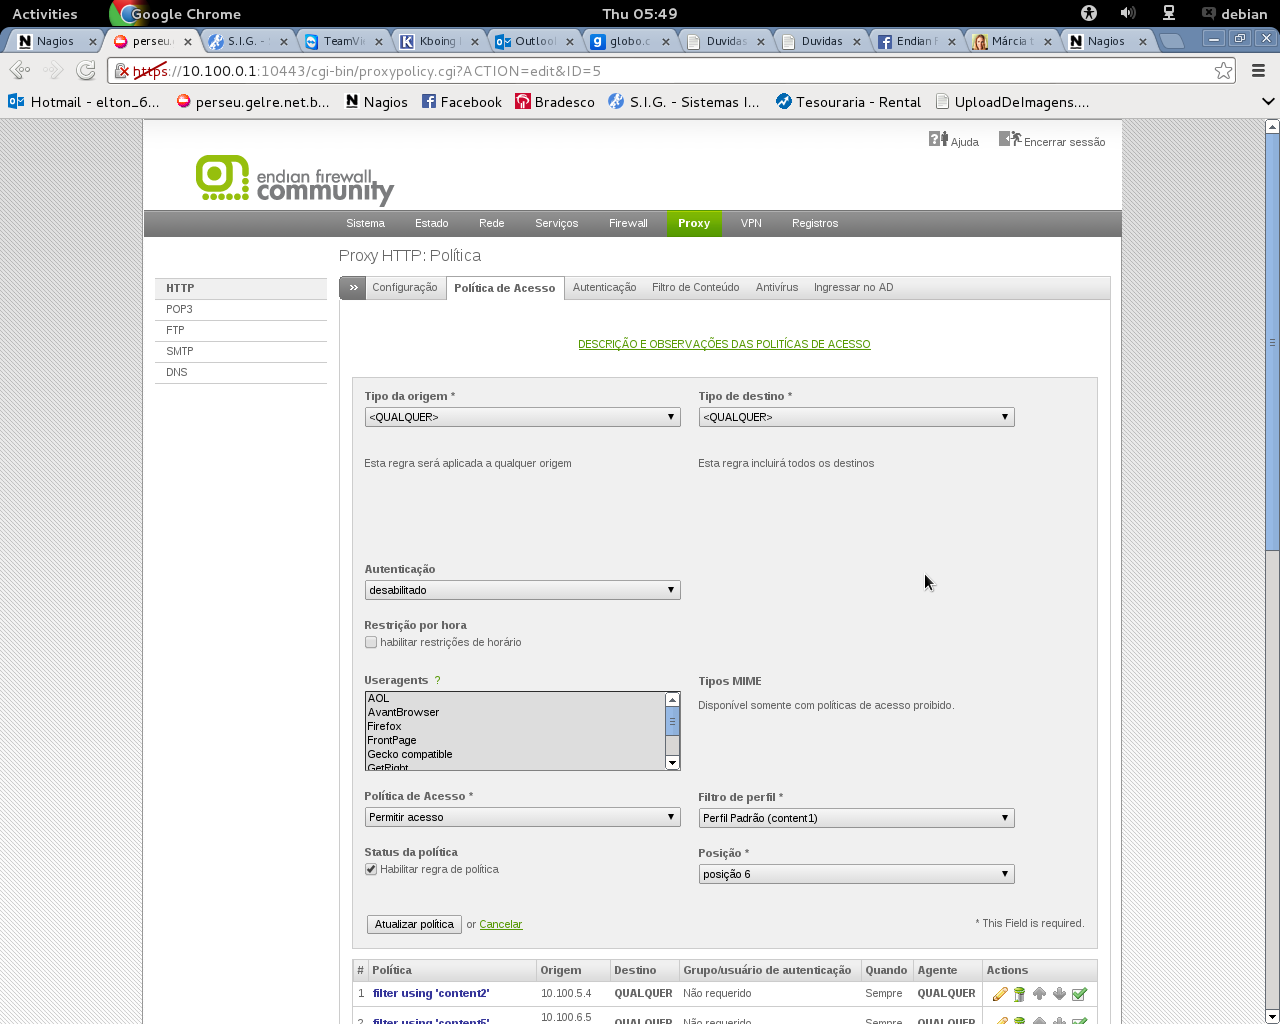Open the Chrome menu (hamburger icon)

[x=1258, y=70]
